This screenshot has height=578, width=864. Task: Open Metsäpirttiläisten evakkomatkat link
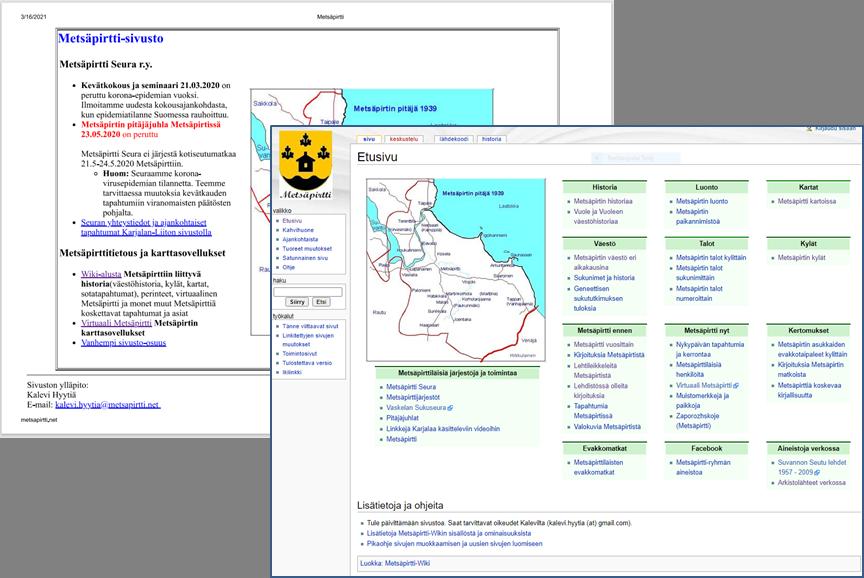[598, 467]
